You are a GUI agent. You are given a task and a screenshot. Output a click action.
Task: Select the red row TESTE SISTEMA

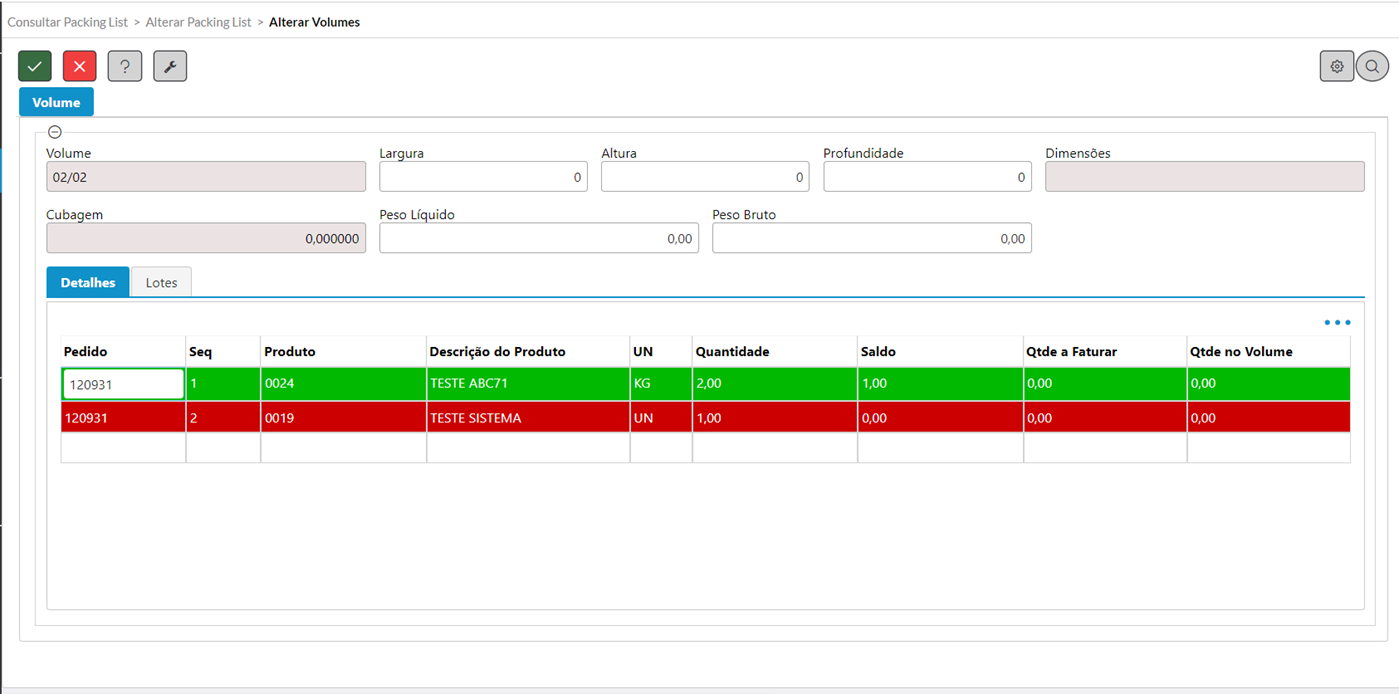pos(475,418)
